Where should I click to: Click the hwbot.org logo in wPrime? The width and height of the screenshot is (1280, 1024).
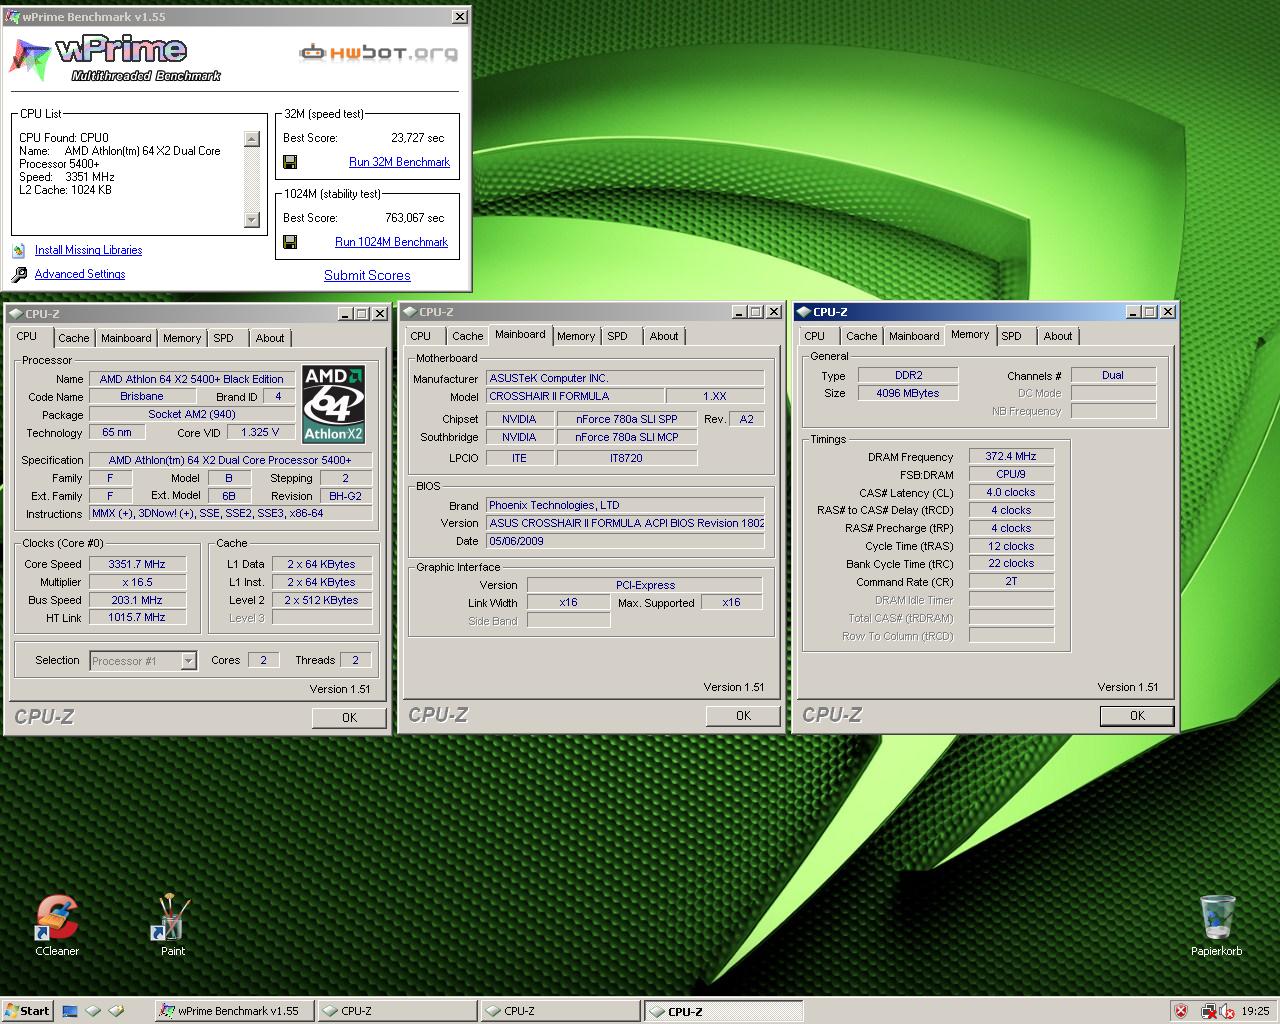pyautogui.click(x=379, y=52)
